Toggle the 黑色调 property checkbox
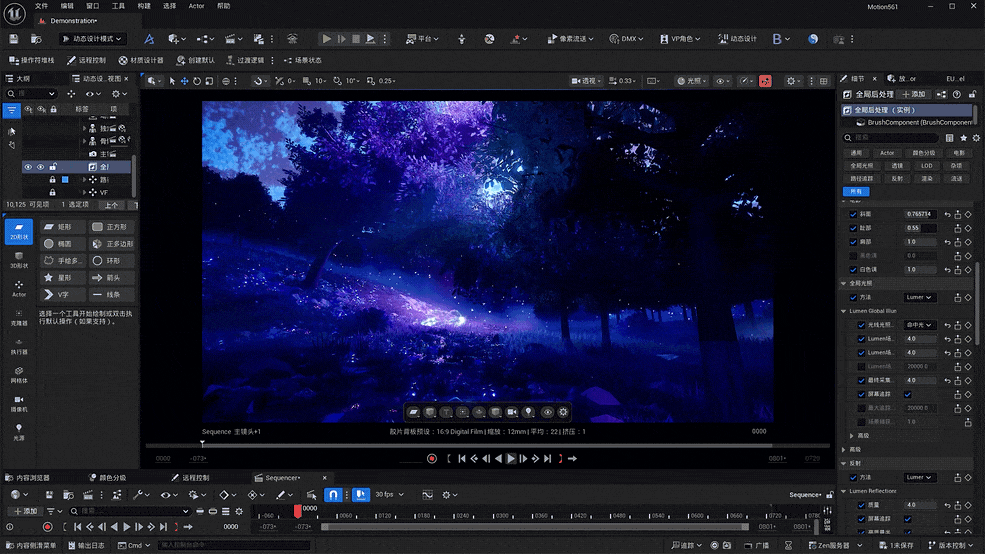985x554 pixels. tap(853, 256)
